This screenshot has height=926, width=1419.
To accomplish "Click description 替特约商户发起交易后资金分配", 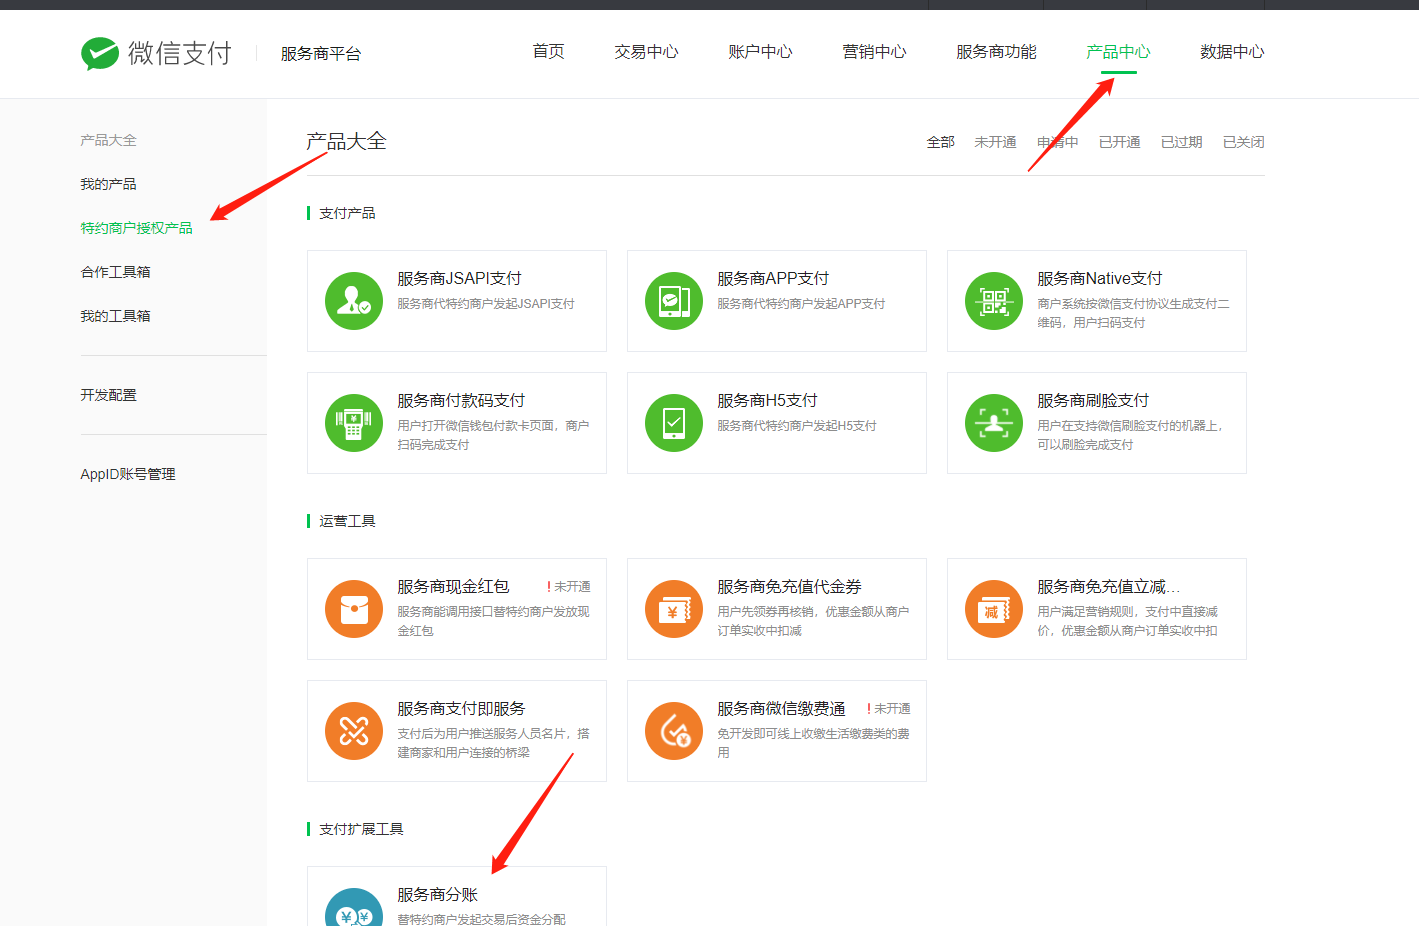I will pos(481,919).
